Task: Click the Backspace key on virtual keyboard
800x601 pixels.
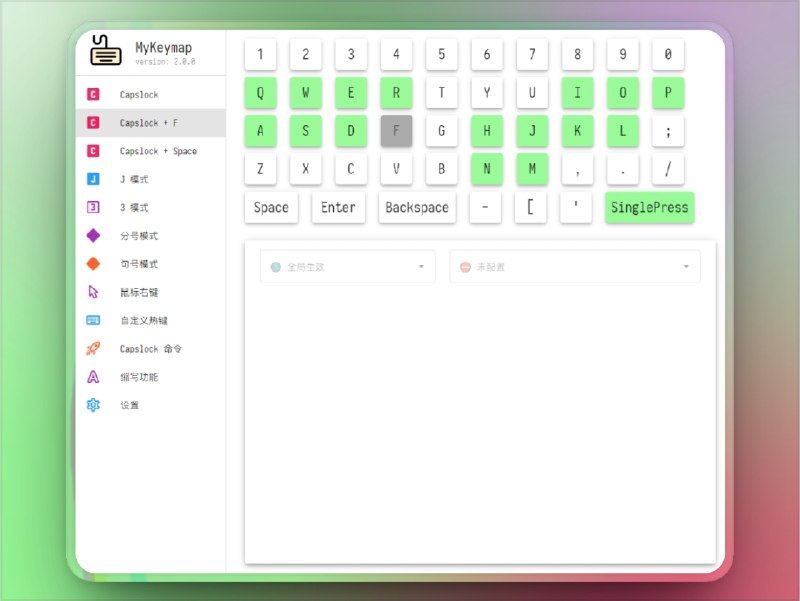Action: coord(416,207)
